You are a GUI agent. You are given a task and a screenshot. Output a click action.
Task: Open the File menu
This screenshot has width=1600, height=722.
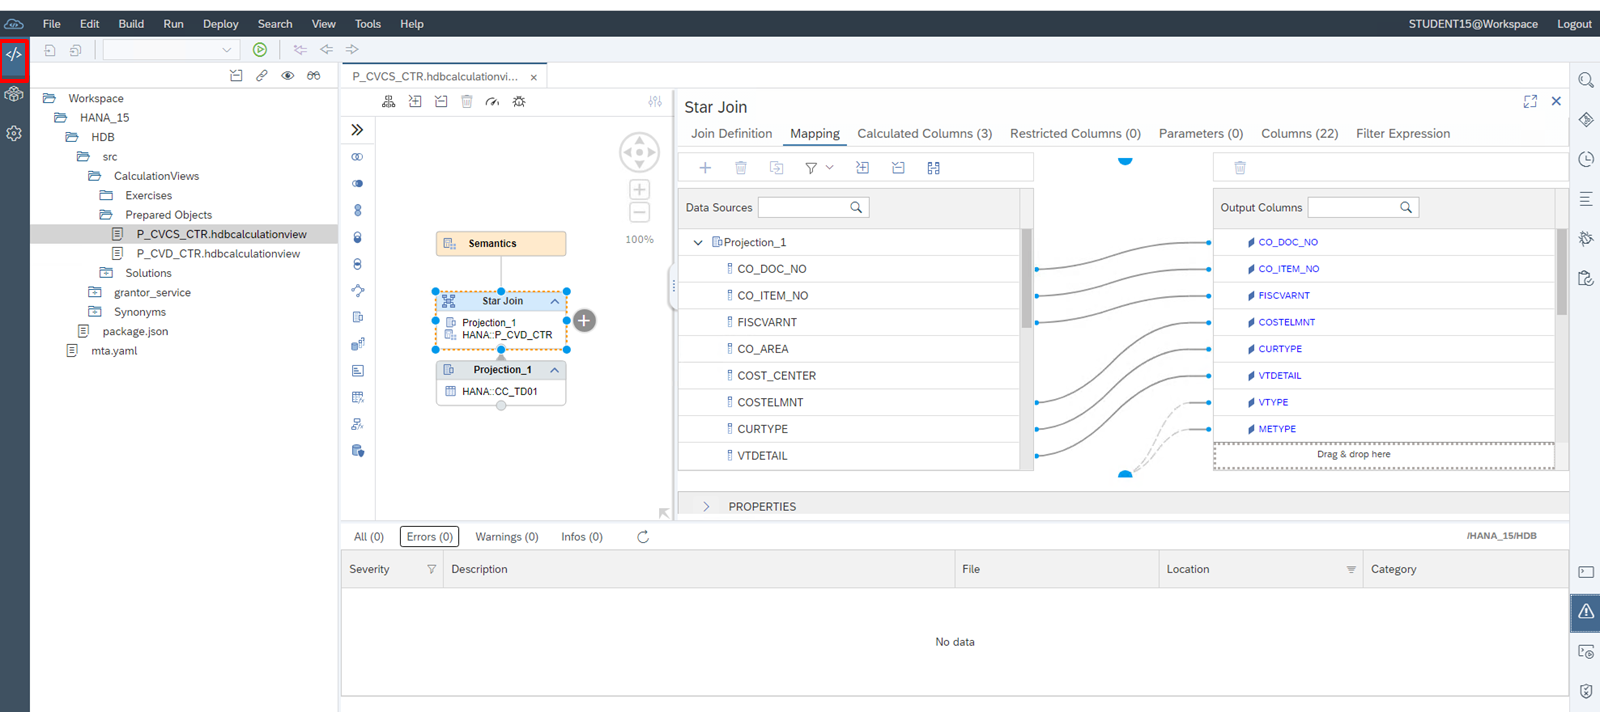point(52,24)
